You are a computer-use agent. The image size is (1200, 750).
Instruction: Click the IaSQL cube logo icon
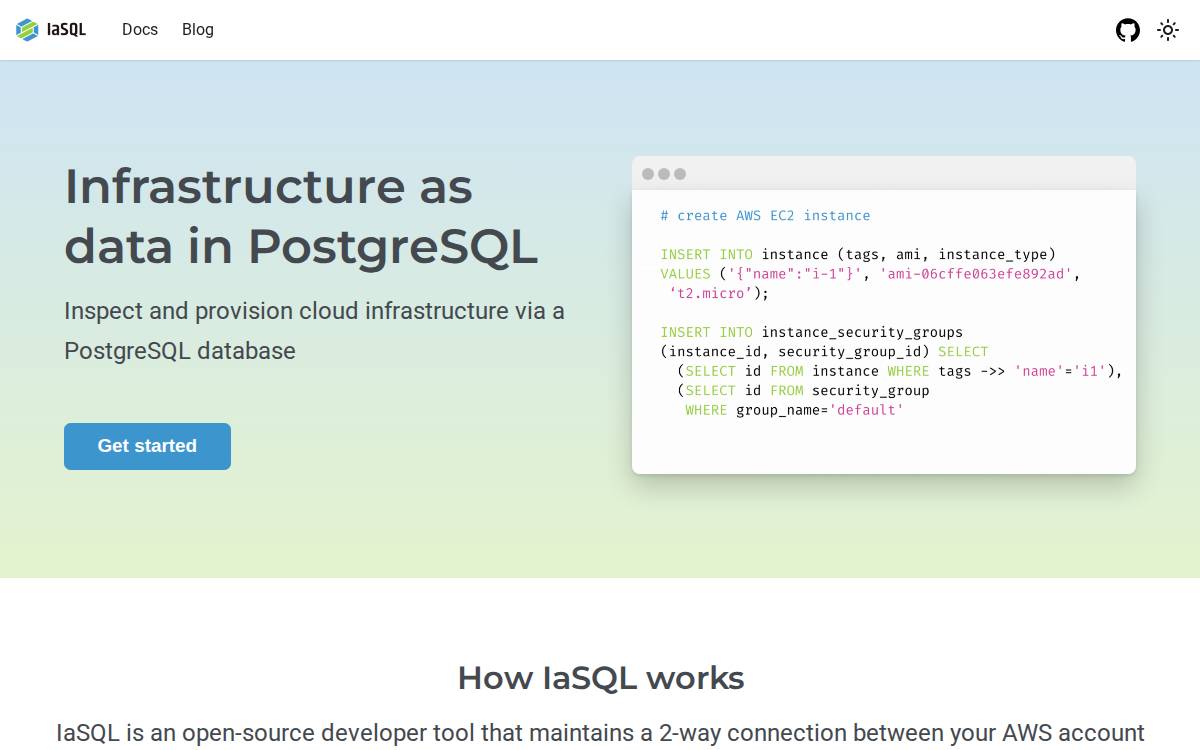point(27,30)
